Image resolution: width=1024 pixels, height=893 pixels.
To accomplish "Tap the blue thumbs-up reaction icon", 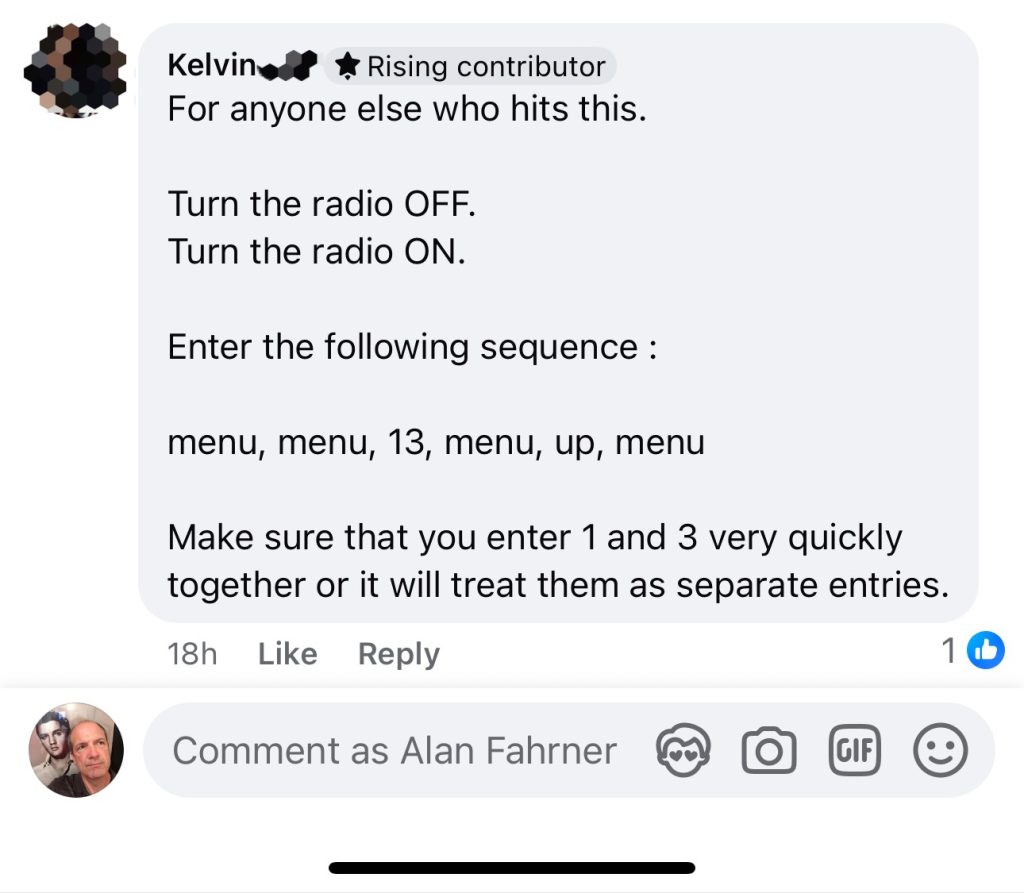I will 986,651.
